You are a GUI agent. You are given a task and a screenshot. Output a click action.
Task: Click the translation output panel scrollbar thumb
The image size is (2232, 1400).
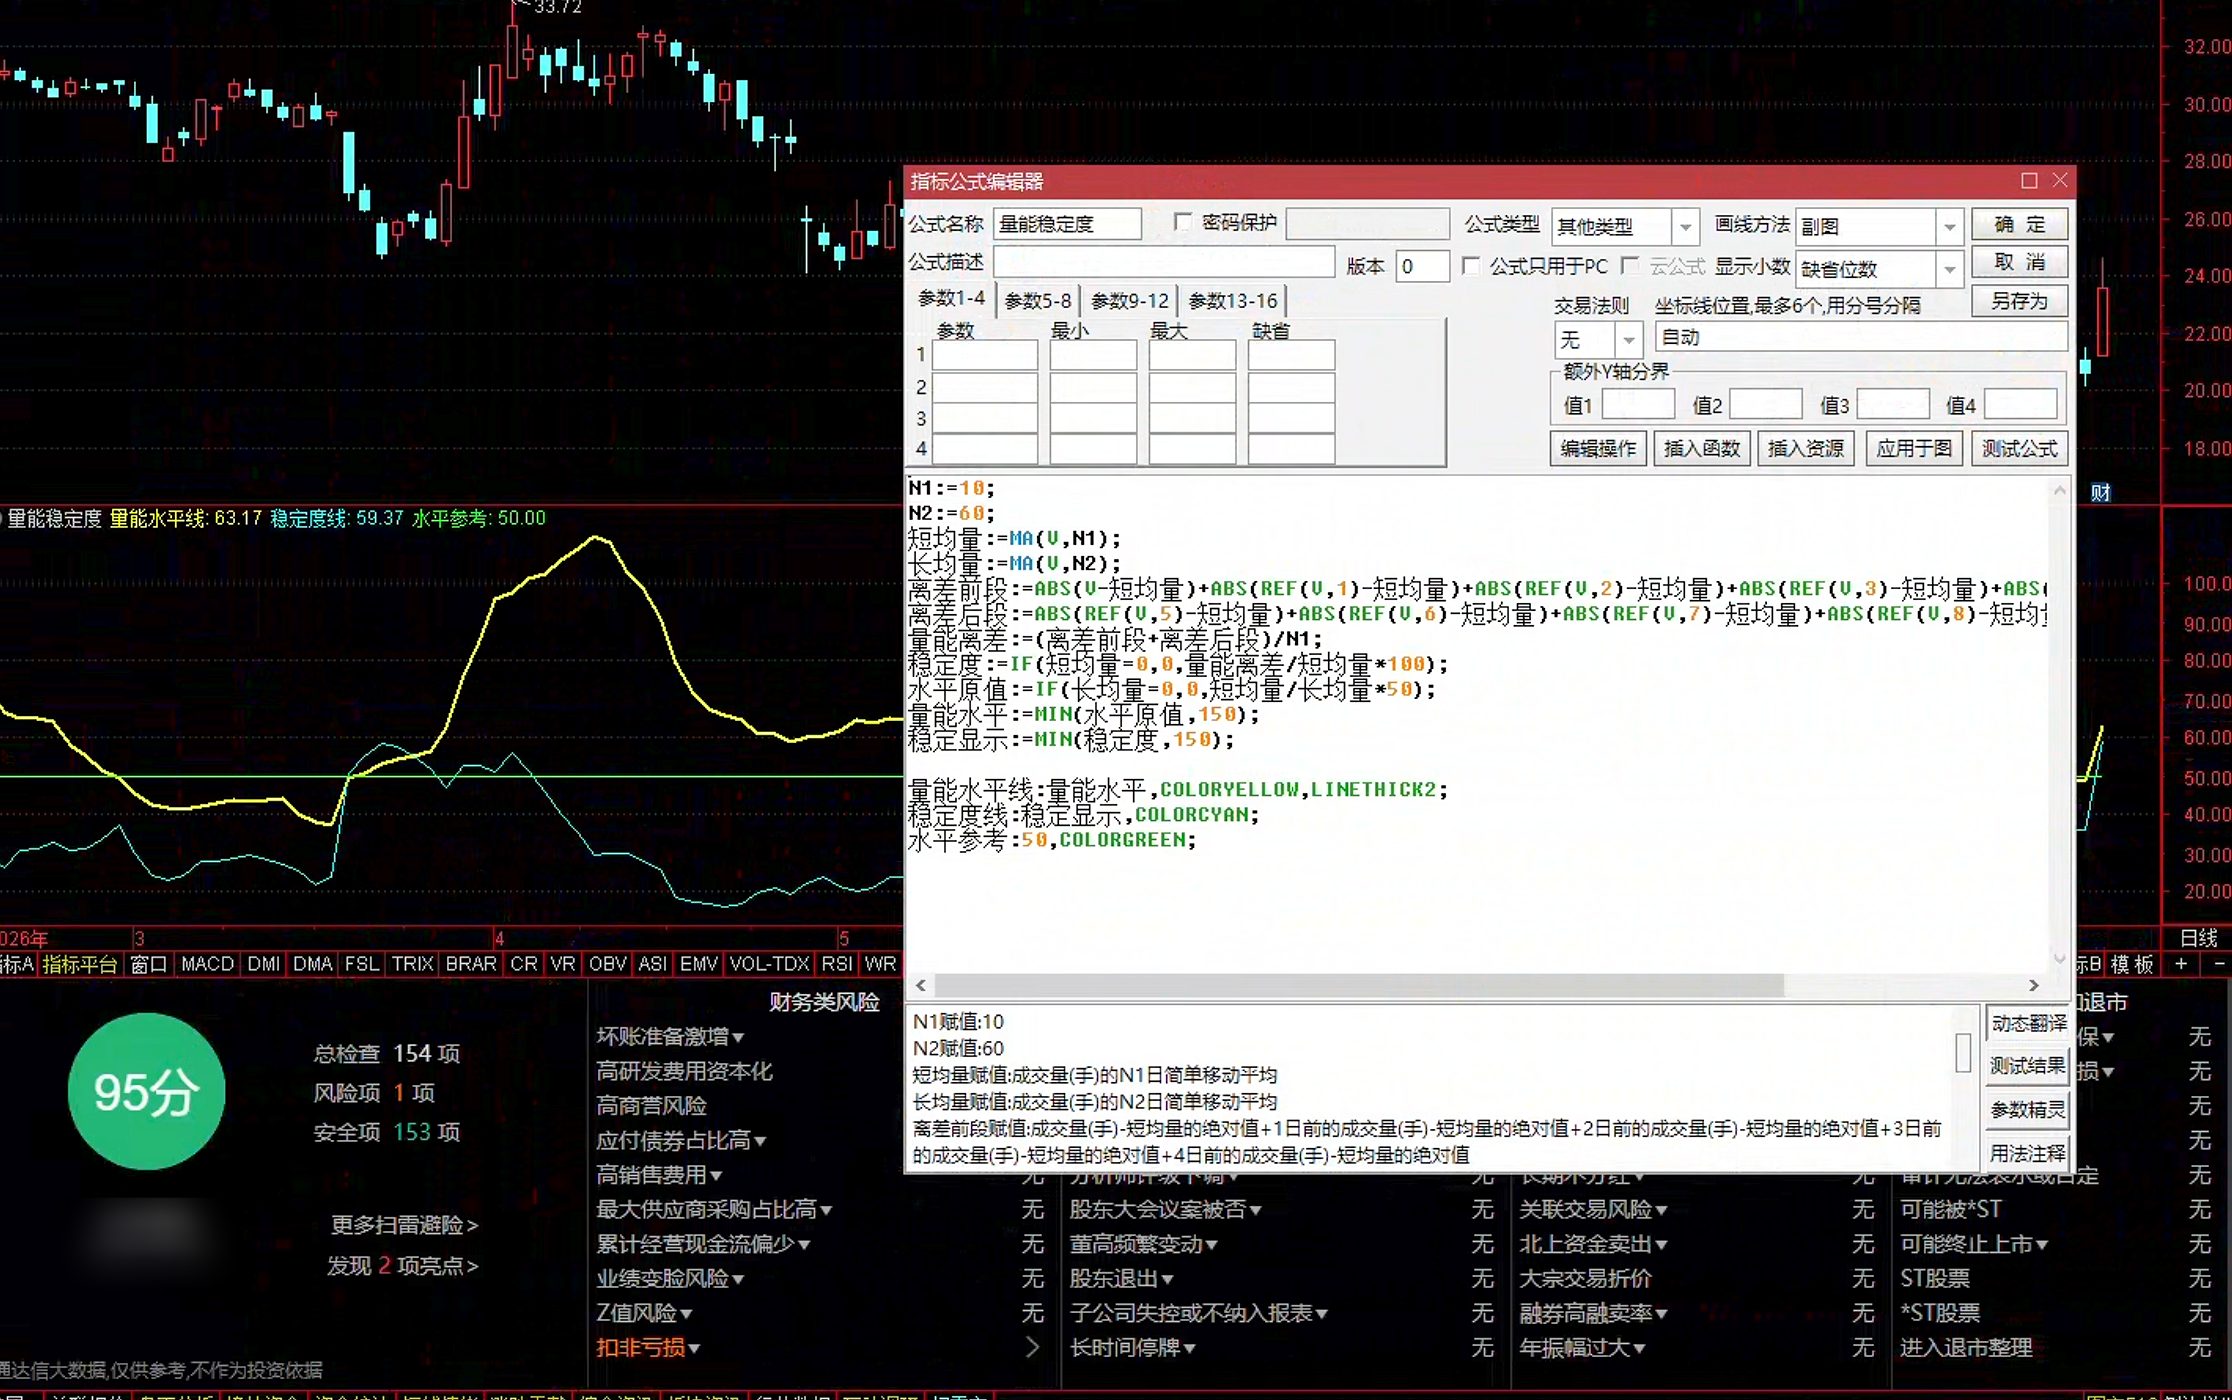point(1963,1052)
